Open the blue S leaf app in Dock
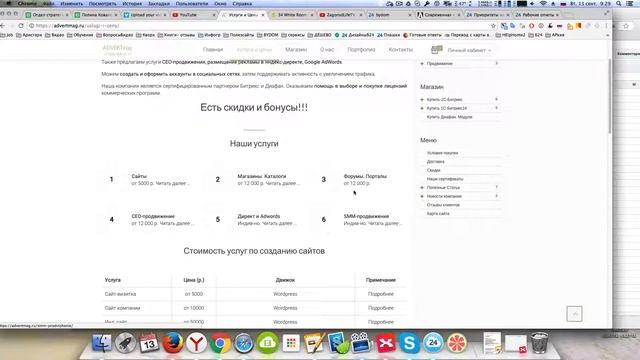Image resolution: width=640 pixels, height=360 pixels. 338,343
